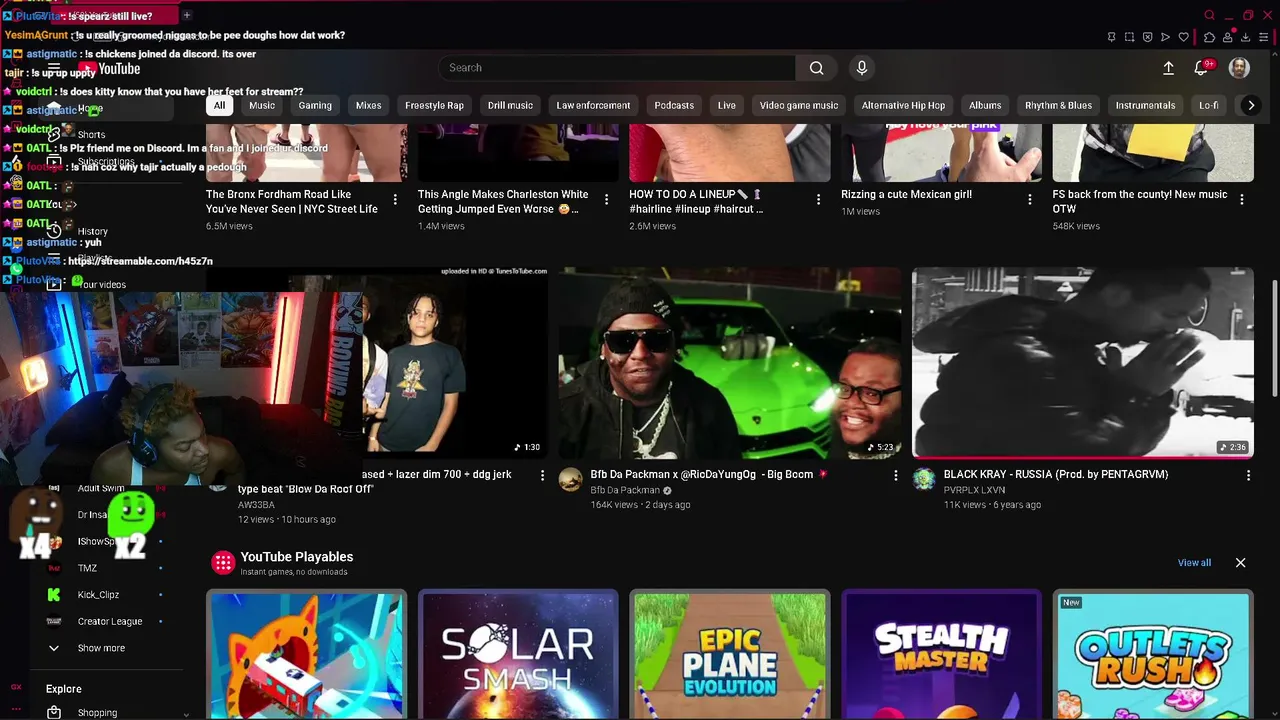Select the Freestyle Rap filter chip
Screen dimensions: 1280x720
coord(434,105)
